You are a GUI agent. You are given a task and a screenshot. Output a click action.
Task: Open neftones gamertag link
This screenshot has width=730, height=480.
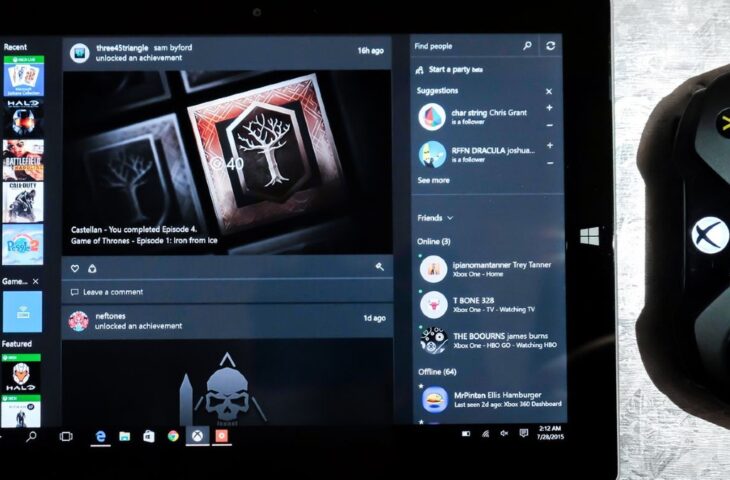pyautogui.click(x=110, y=316)
